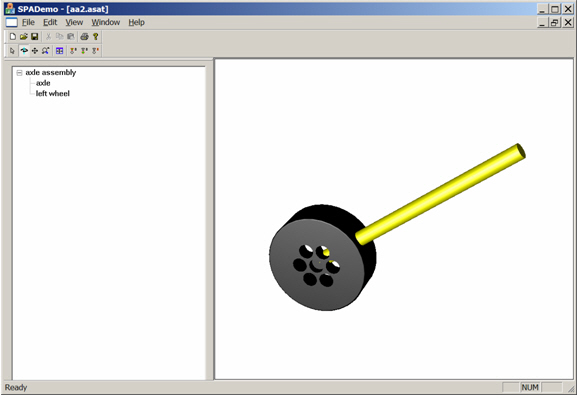Open the SPADemo application icon system menu

(10, 8)
